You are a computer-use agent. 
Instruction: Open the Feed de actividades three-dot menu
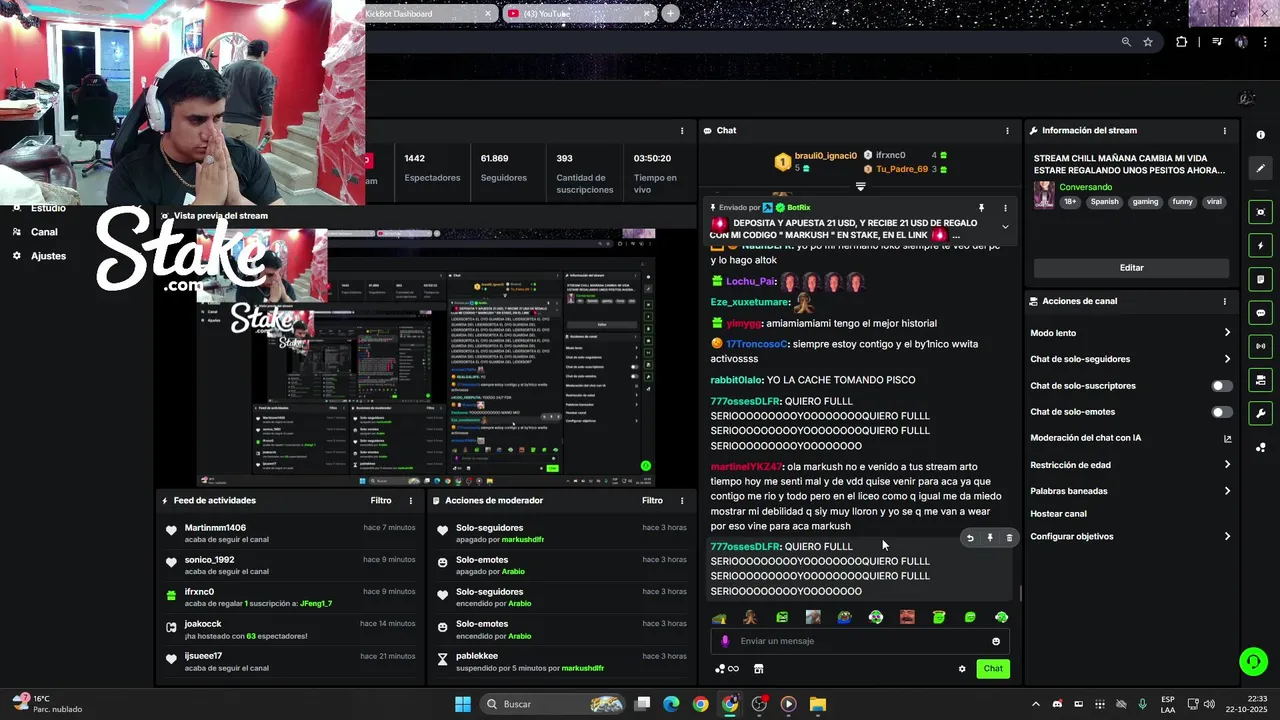click(x=410, y=501)
